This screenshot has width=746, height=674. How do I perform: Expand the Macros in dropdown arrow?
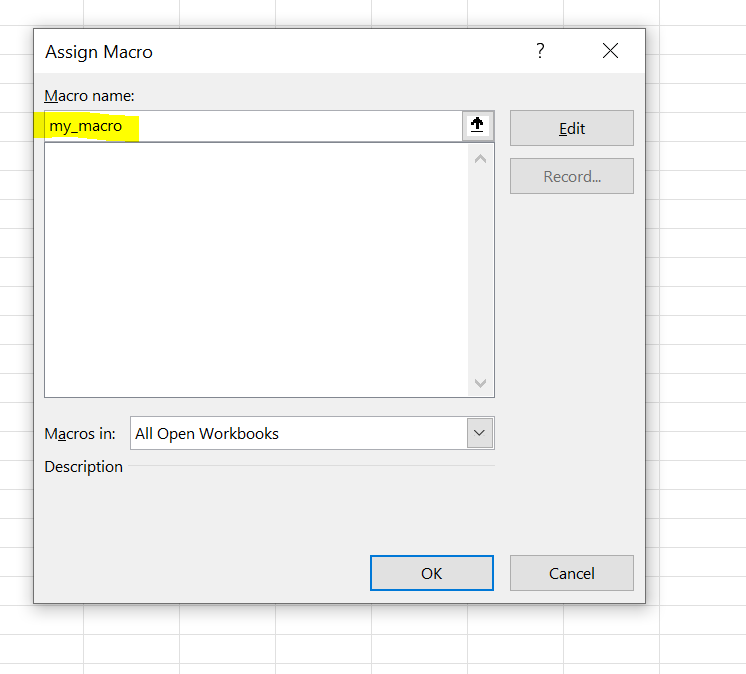click(x=480, y=433)
